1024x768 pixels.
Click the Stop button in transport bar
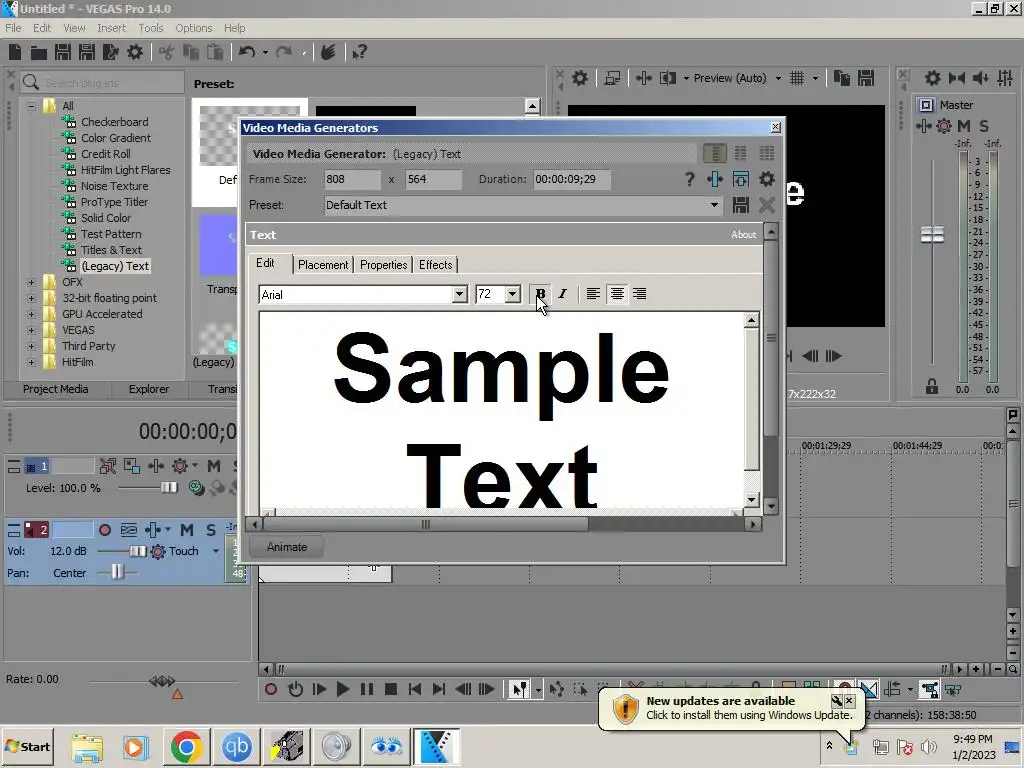point(391,689)
